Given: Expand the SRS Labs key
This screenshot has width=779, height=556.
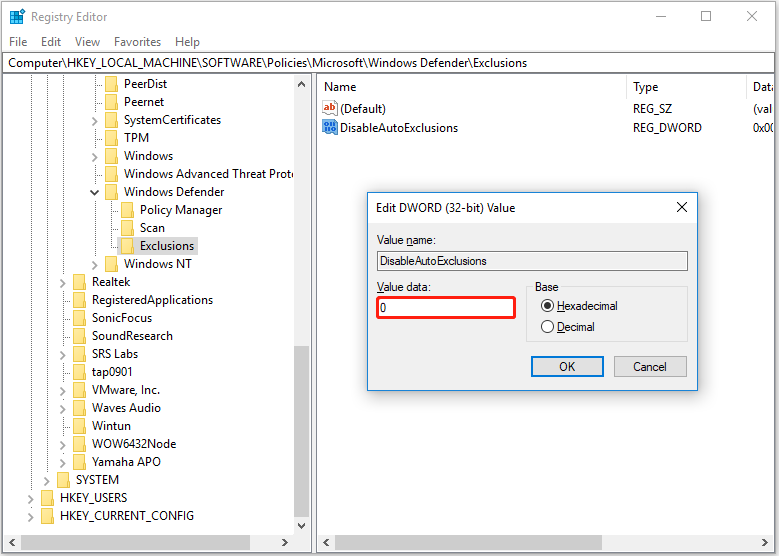Looking at the screenshot, I should tap(63, 354).
